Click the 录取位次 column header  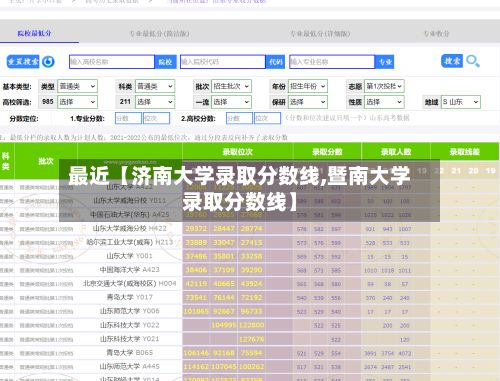[x=237, y=152]
